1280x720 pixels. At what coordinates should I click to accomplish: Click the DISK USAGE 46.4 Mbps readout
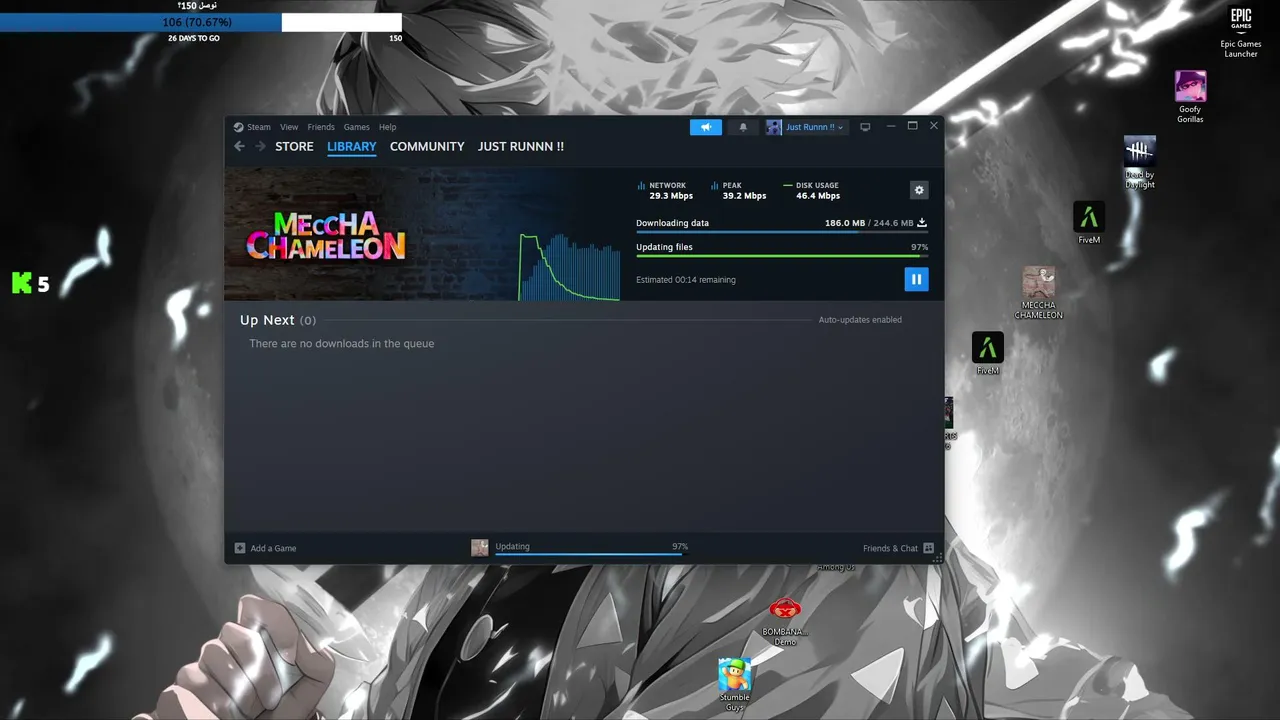(x=812, y=190)
